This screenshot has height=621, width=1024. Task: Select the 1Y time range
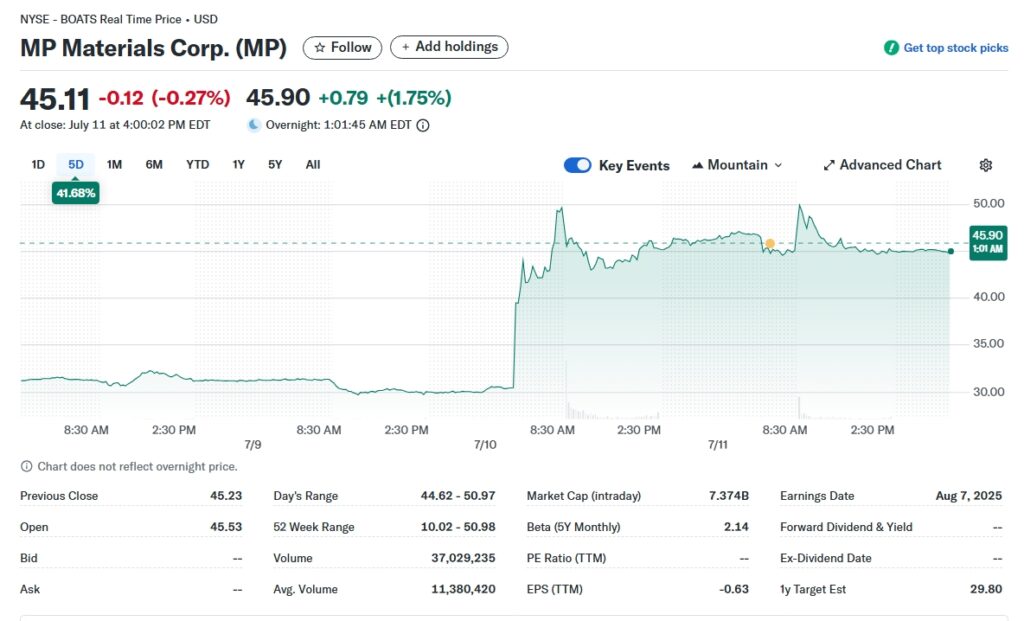(238, 165)
